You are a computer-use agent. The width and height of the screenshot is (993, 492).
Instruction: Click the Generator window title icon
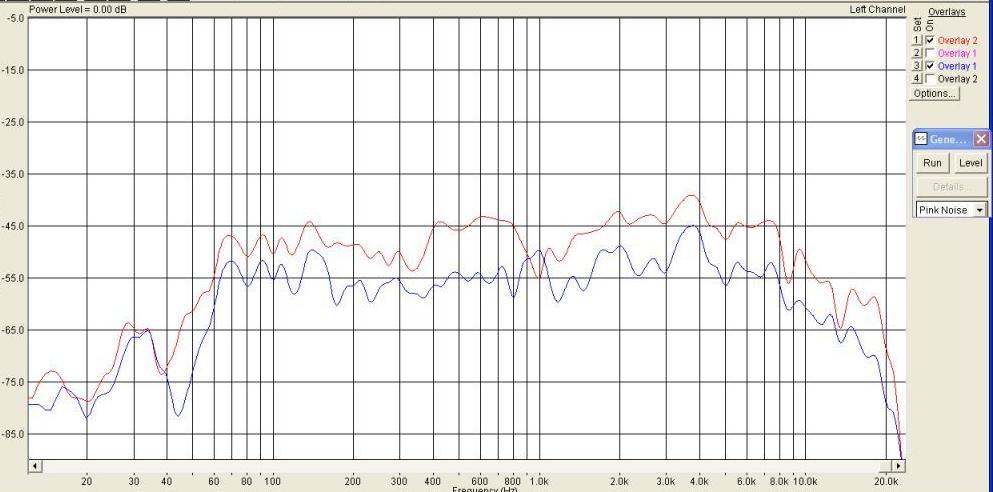[x=921, y=139]
